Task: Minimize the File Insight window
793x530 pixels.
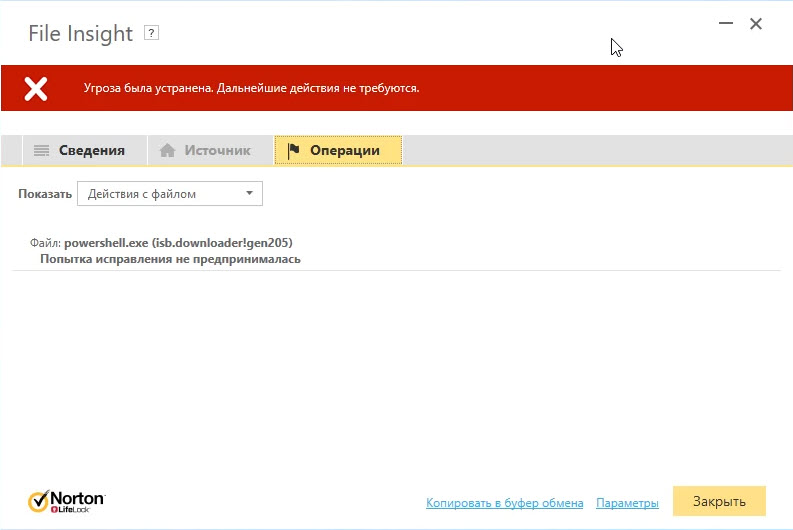Action: pos(726,23)
